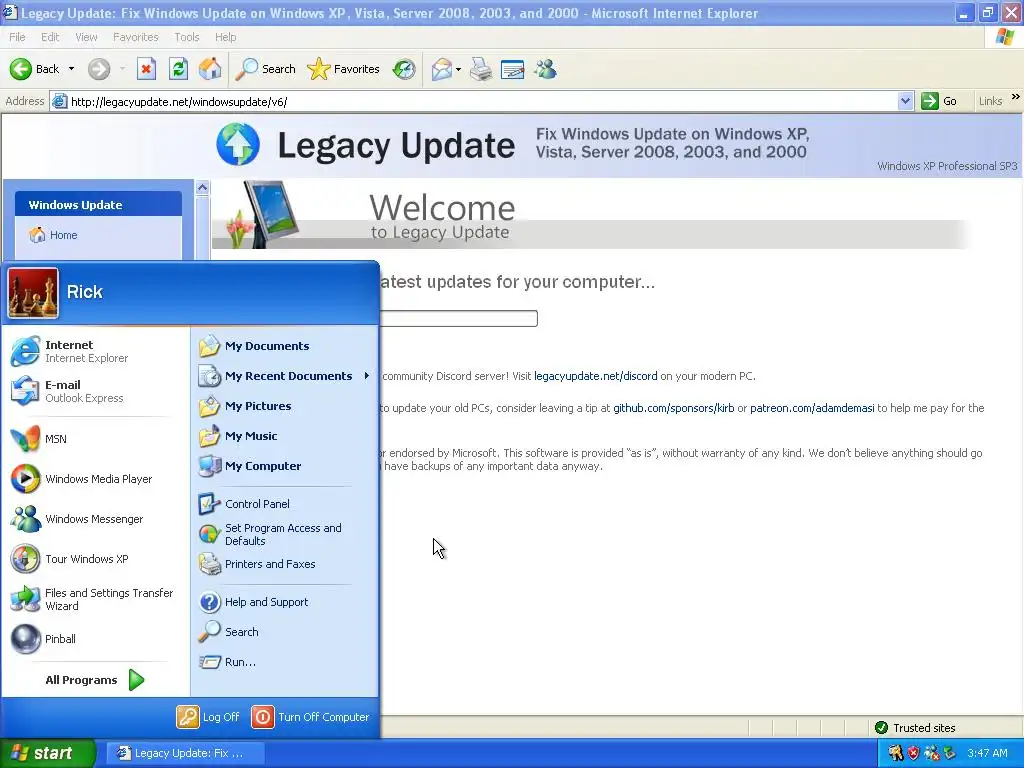This screenshot has height=768, width=1024.
Task: Click the Log Off button
Action: (x=208, y=717)
